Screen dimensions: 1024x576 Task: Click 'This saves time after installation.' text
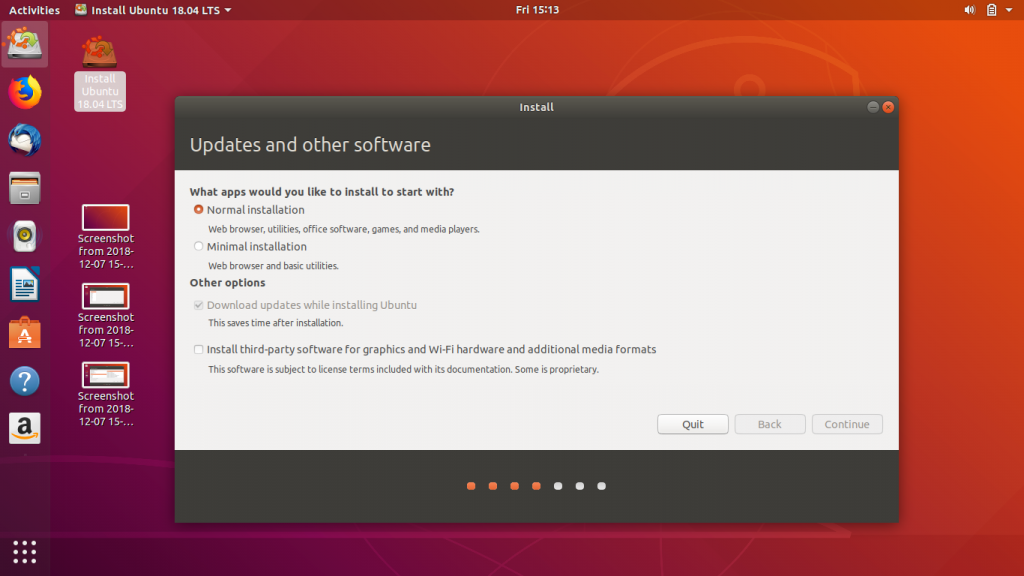tap(275, 323)
